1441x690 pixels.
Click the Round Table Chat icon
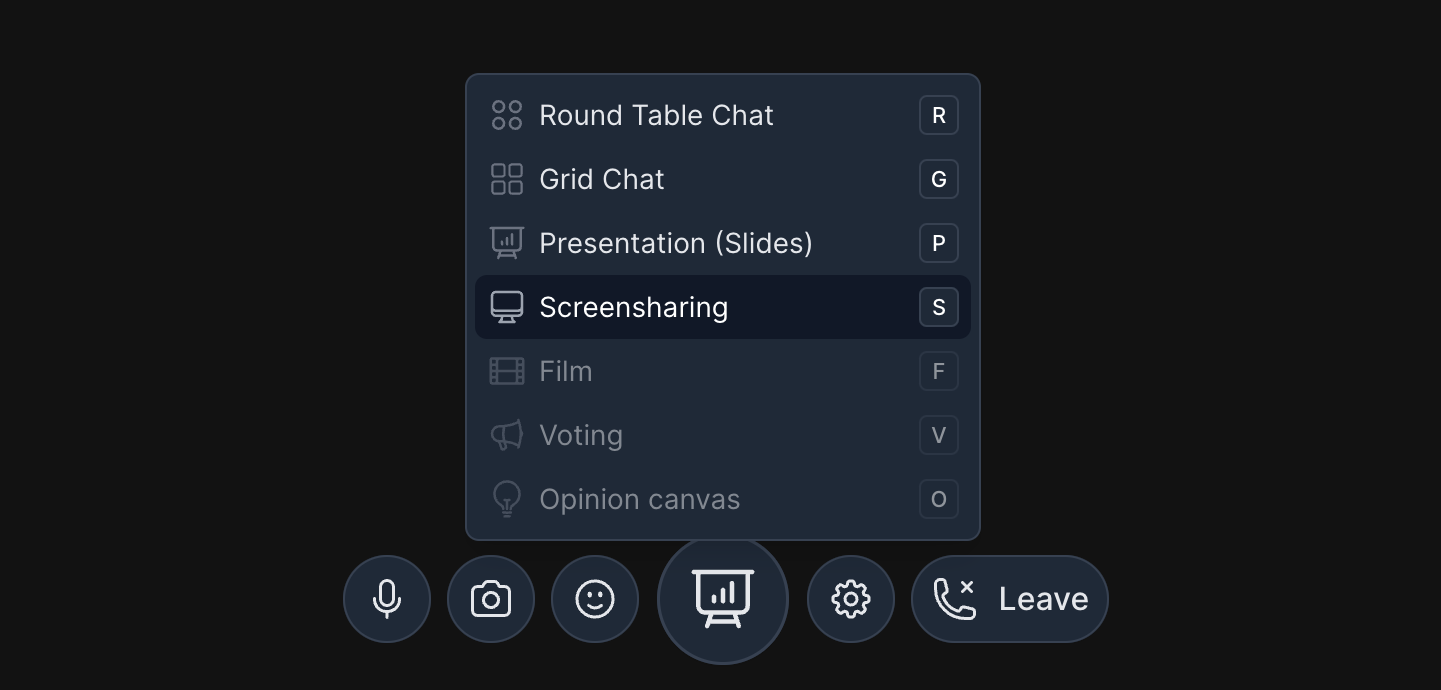(x=507, y=115)
